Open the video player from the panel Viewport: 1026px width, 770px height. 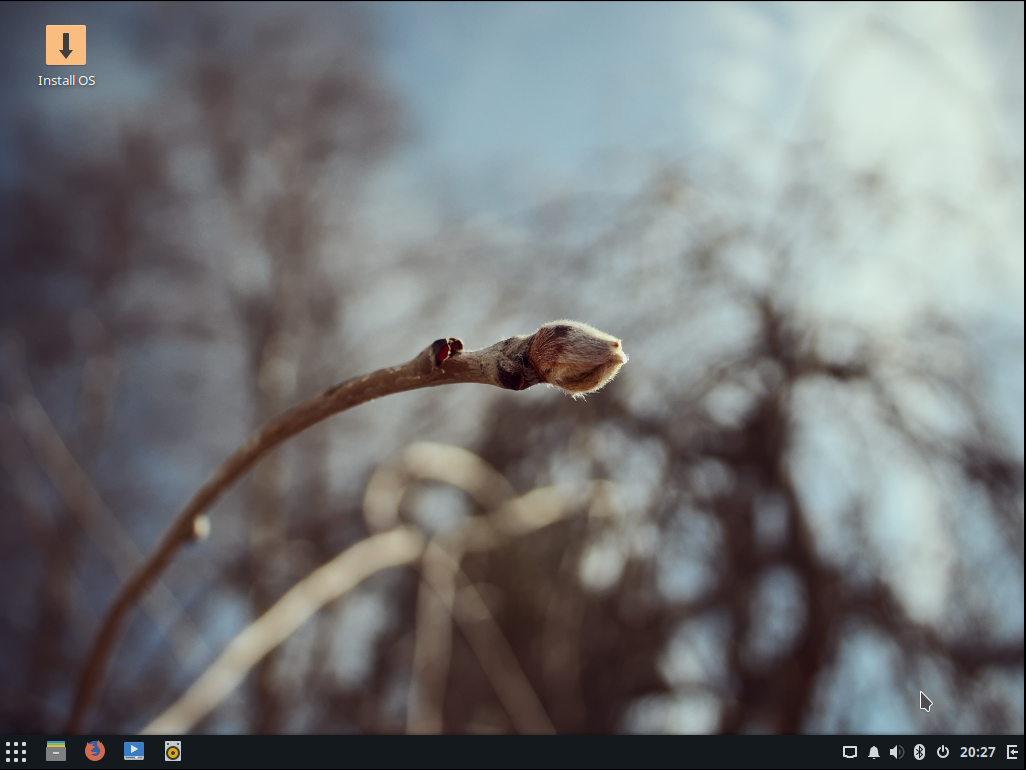point(134,751)
